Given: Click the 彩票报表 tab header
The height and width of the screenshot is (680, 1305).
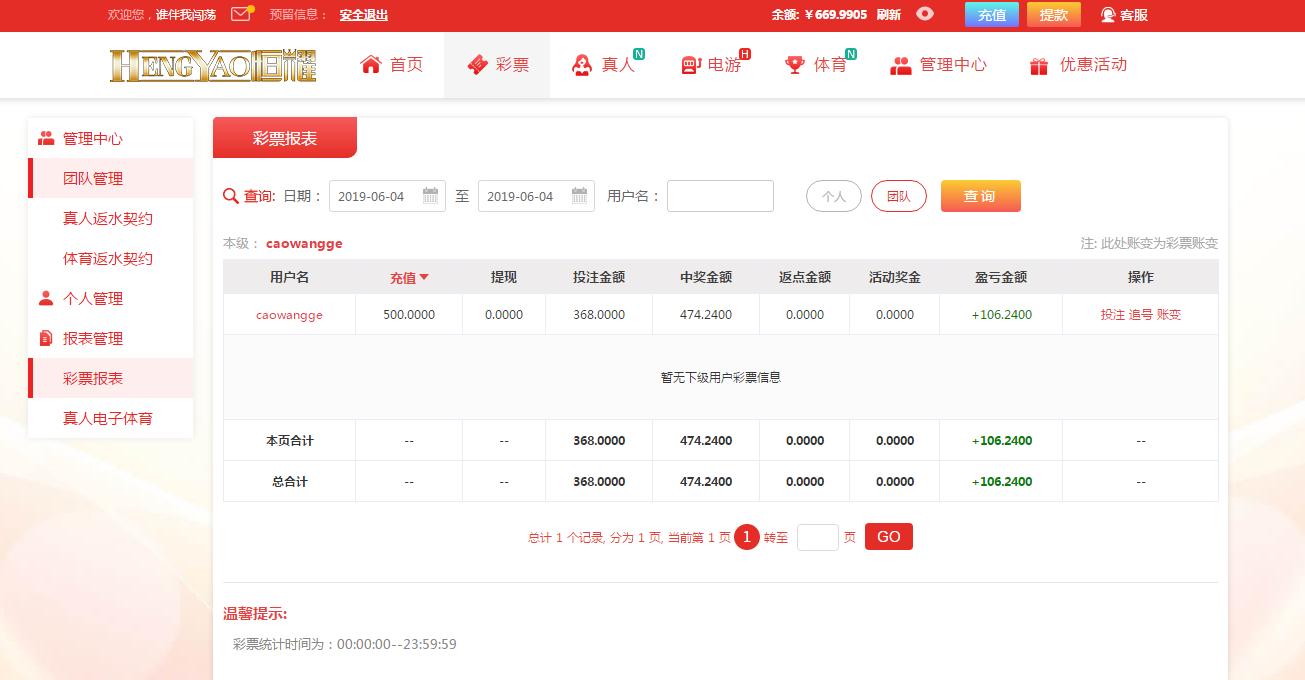Looking at the screenshot, I should [285, 138].
